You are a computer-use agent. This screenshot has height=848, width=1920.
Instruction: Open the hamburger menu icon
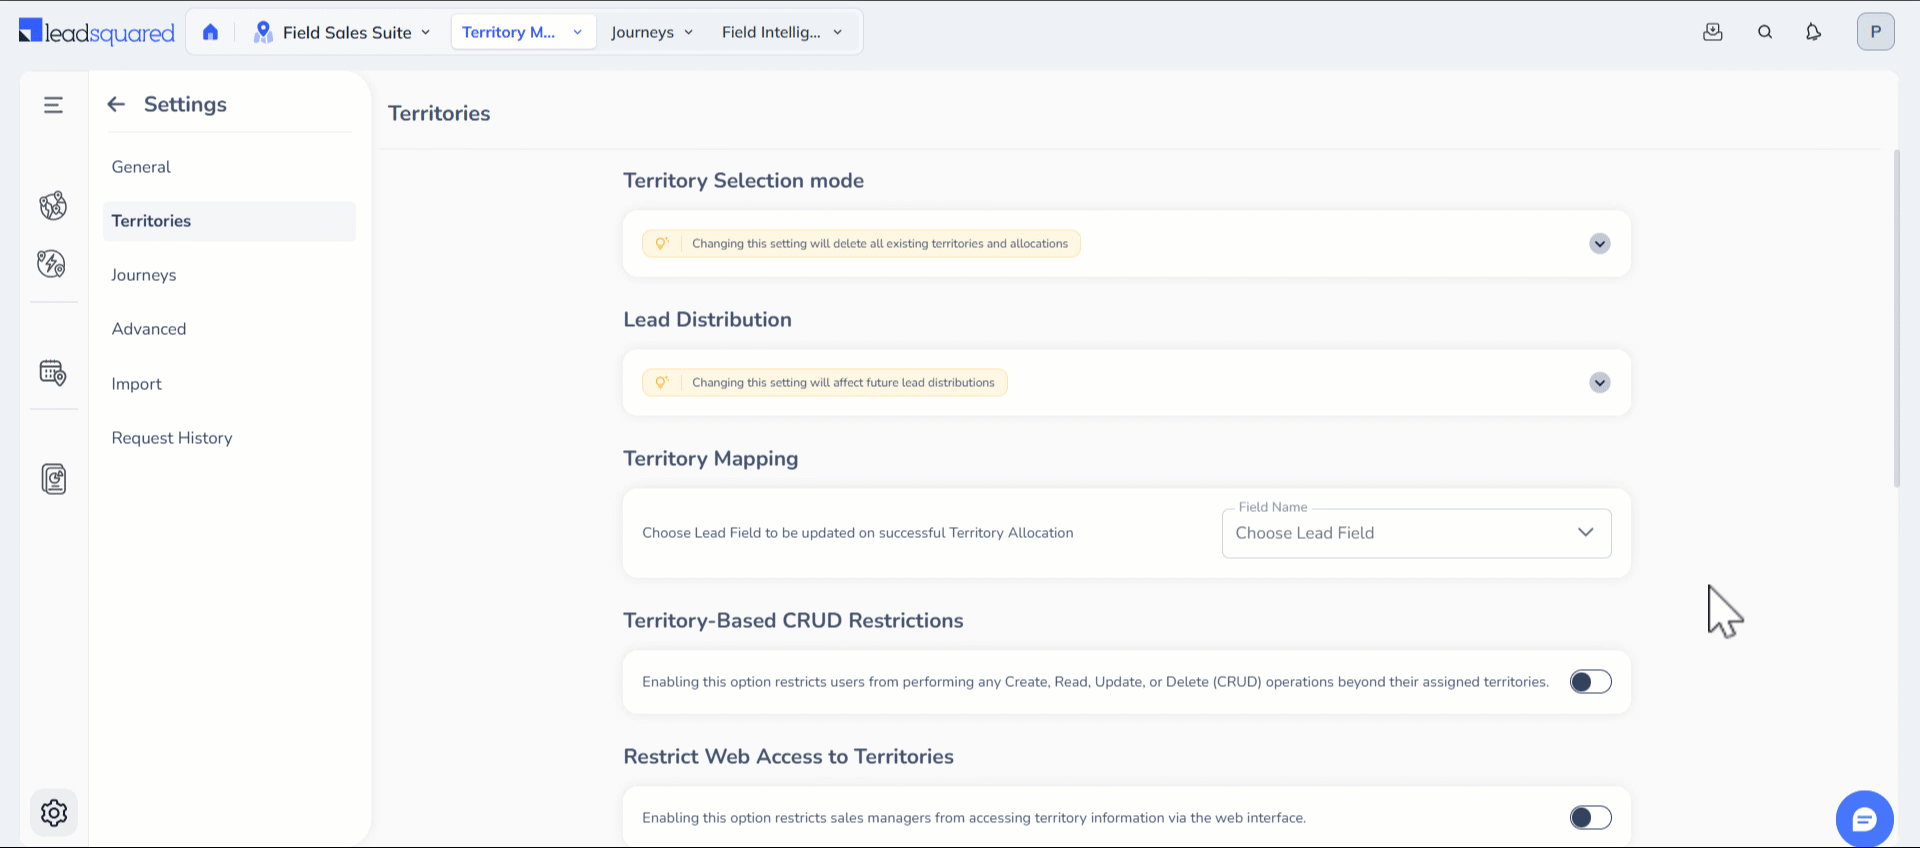coord(53,105)
